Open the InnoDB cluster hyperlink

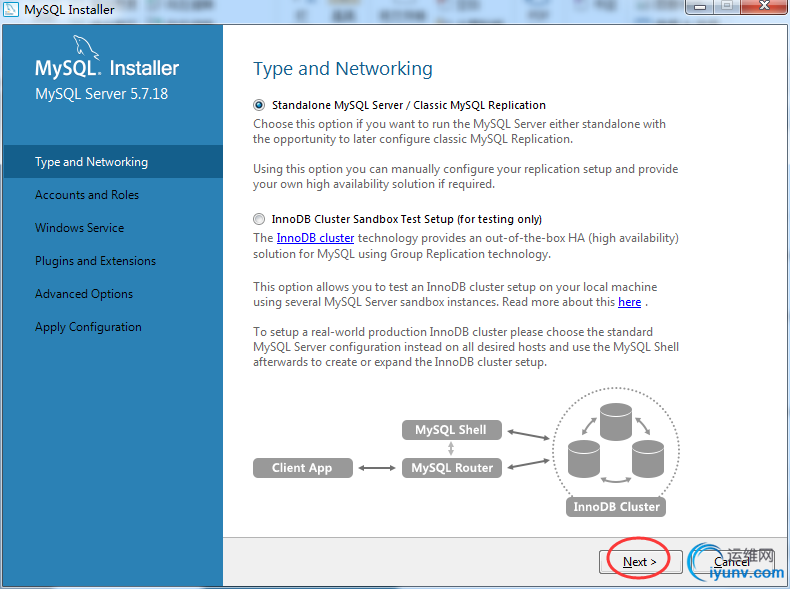(x=315, y=238)
